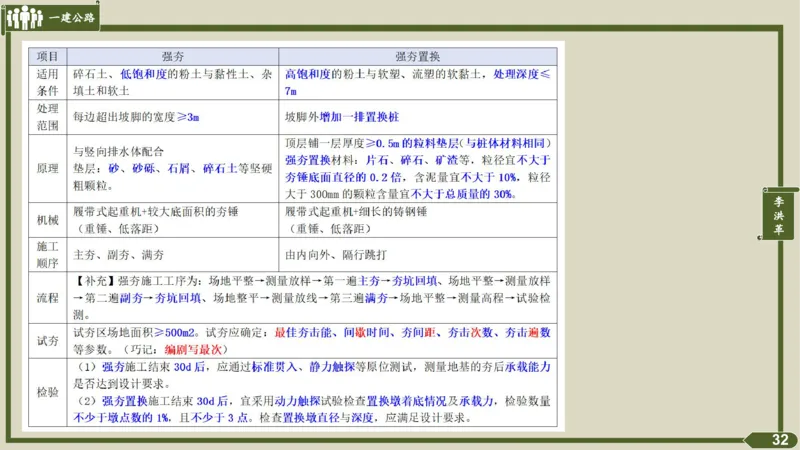Click the cell '每边超出坡脚的宽度≥3m'
Viewport: 800px width, 450px height.
pyautogui.click(x=172, y=117)
